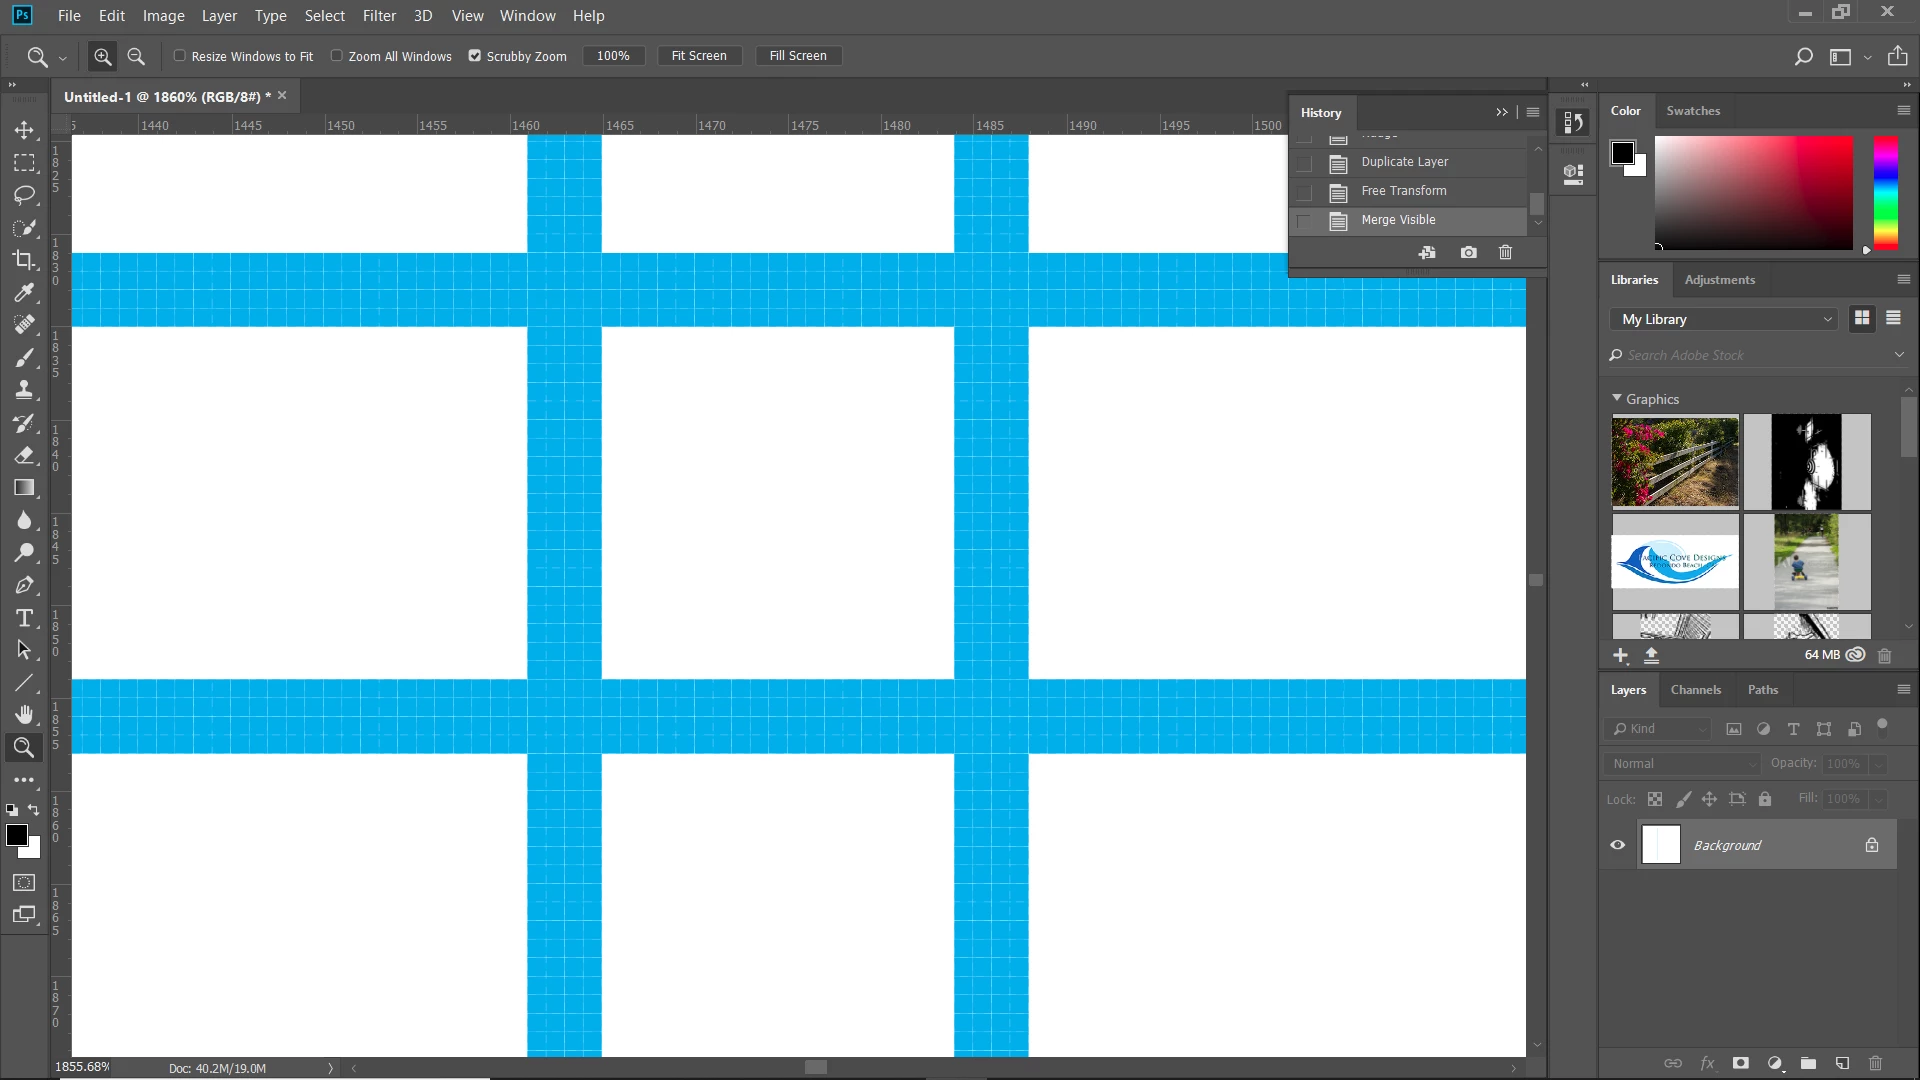This screenshot has height=1080, width=1920.
Task: Click the Zoom Out magnifier icon
Action: 136,57
